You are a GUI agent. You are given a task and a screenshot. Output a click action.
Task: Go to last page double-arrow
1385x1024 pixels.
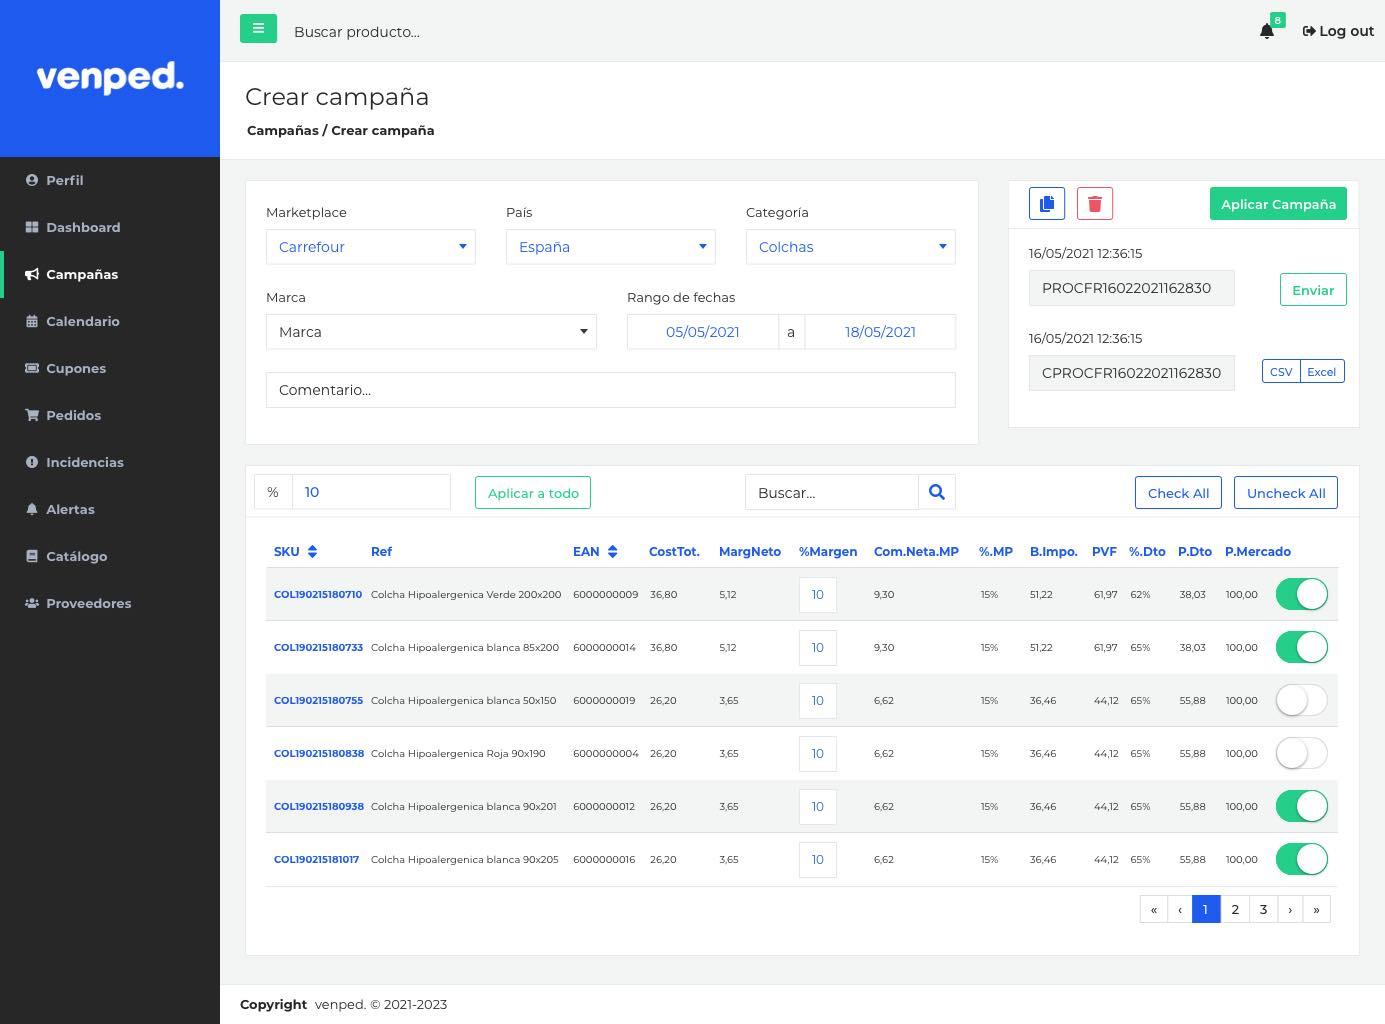(1316, 909)
